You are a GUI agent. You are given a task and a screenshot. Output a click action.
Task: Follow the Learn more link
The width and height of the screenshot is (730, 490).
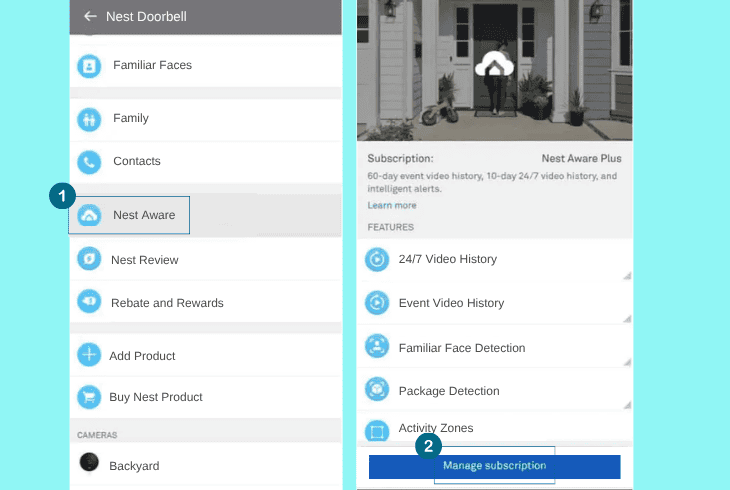click(x=392, y=205)
